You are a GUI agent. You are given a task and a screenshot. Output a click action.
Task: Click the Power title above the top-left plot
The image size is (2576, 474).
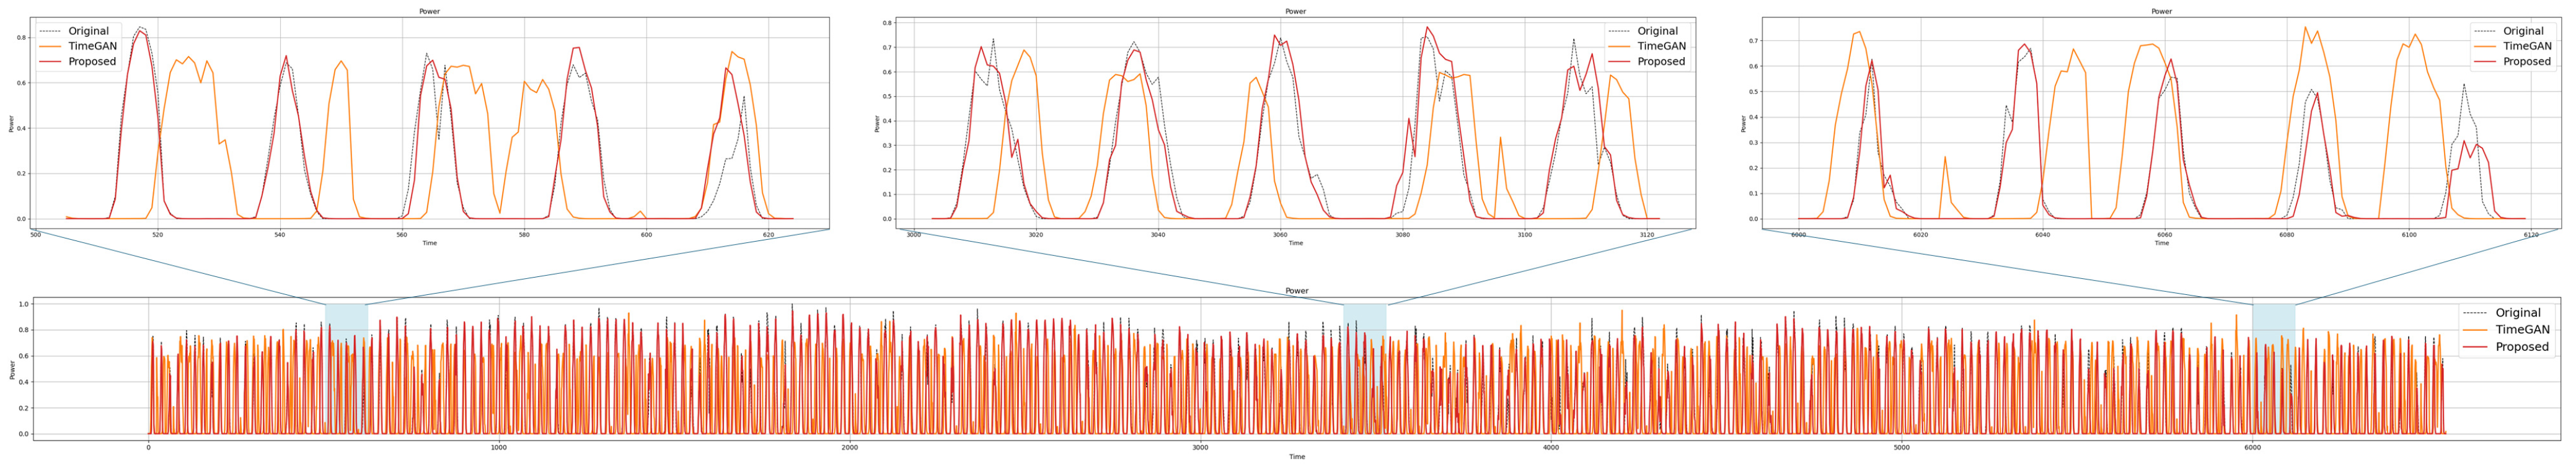pos(429,11)
